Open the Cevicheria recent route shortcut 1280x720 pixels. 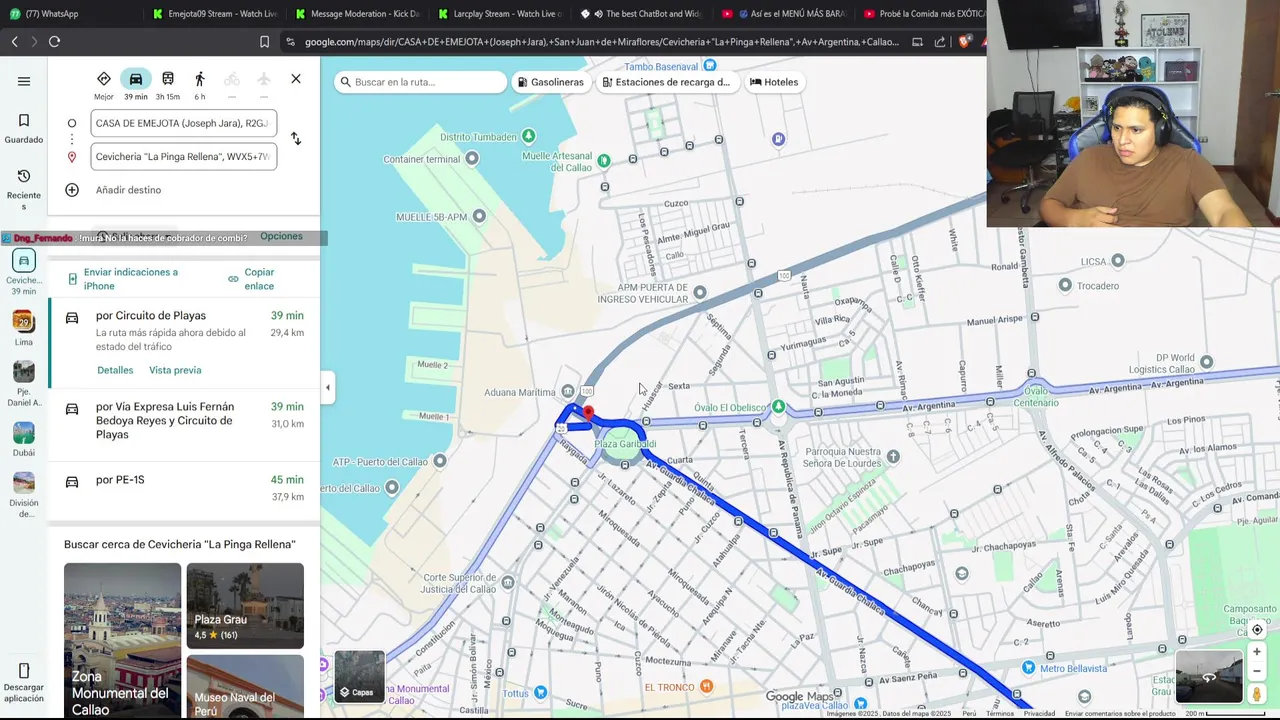click(x=24, y=272)
